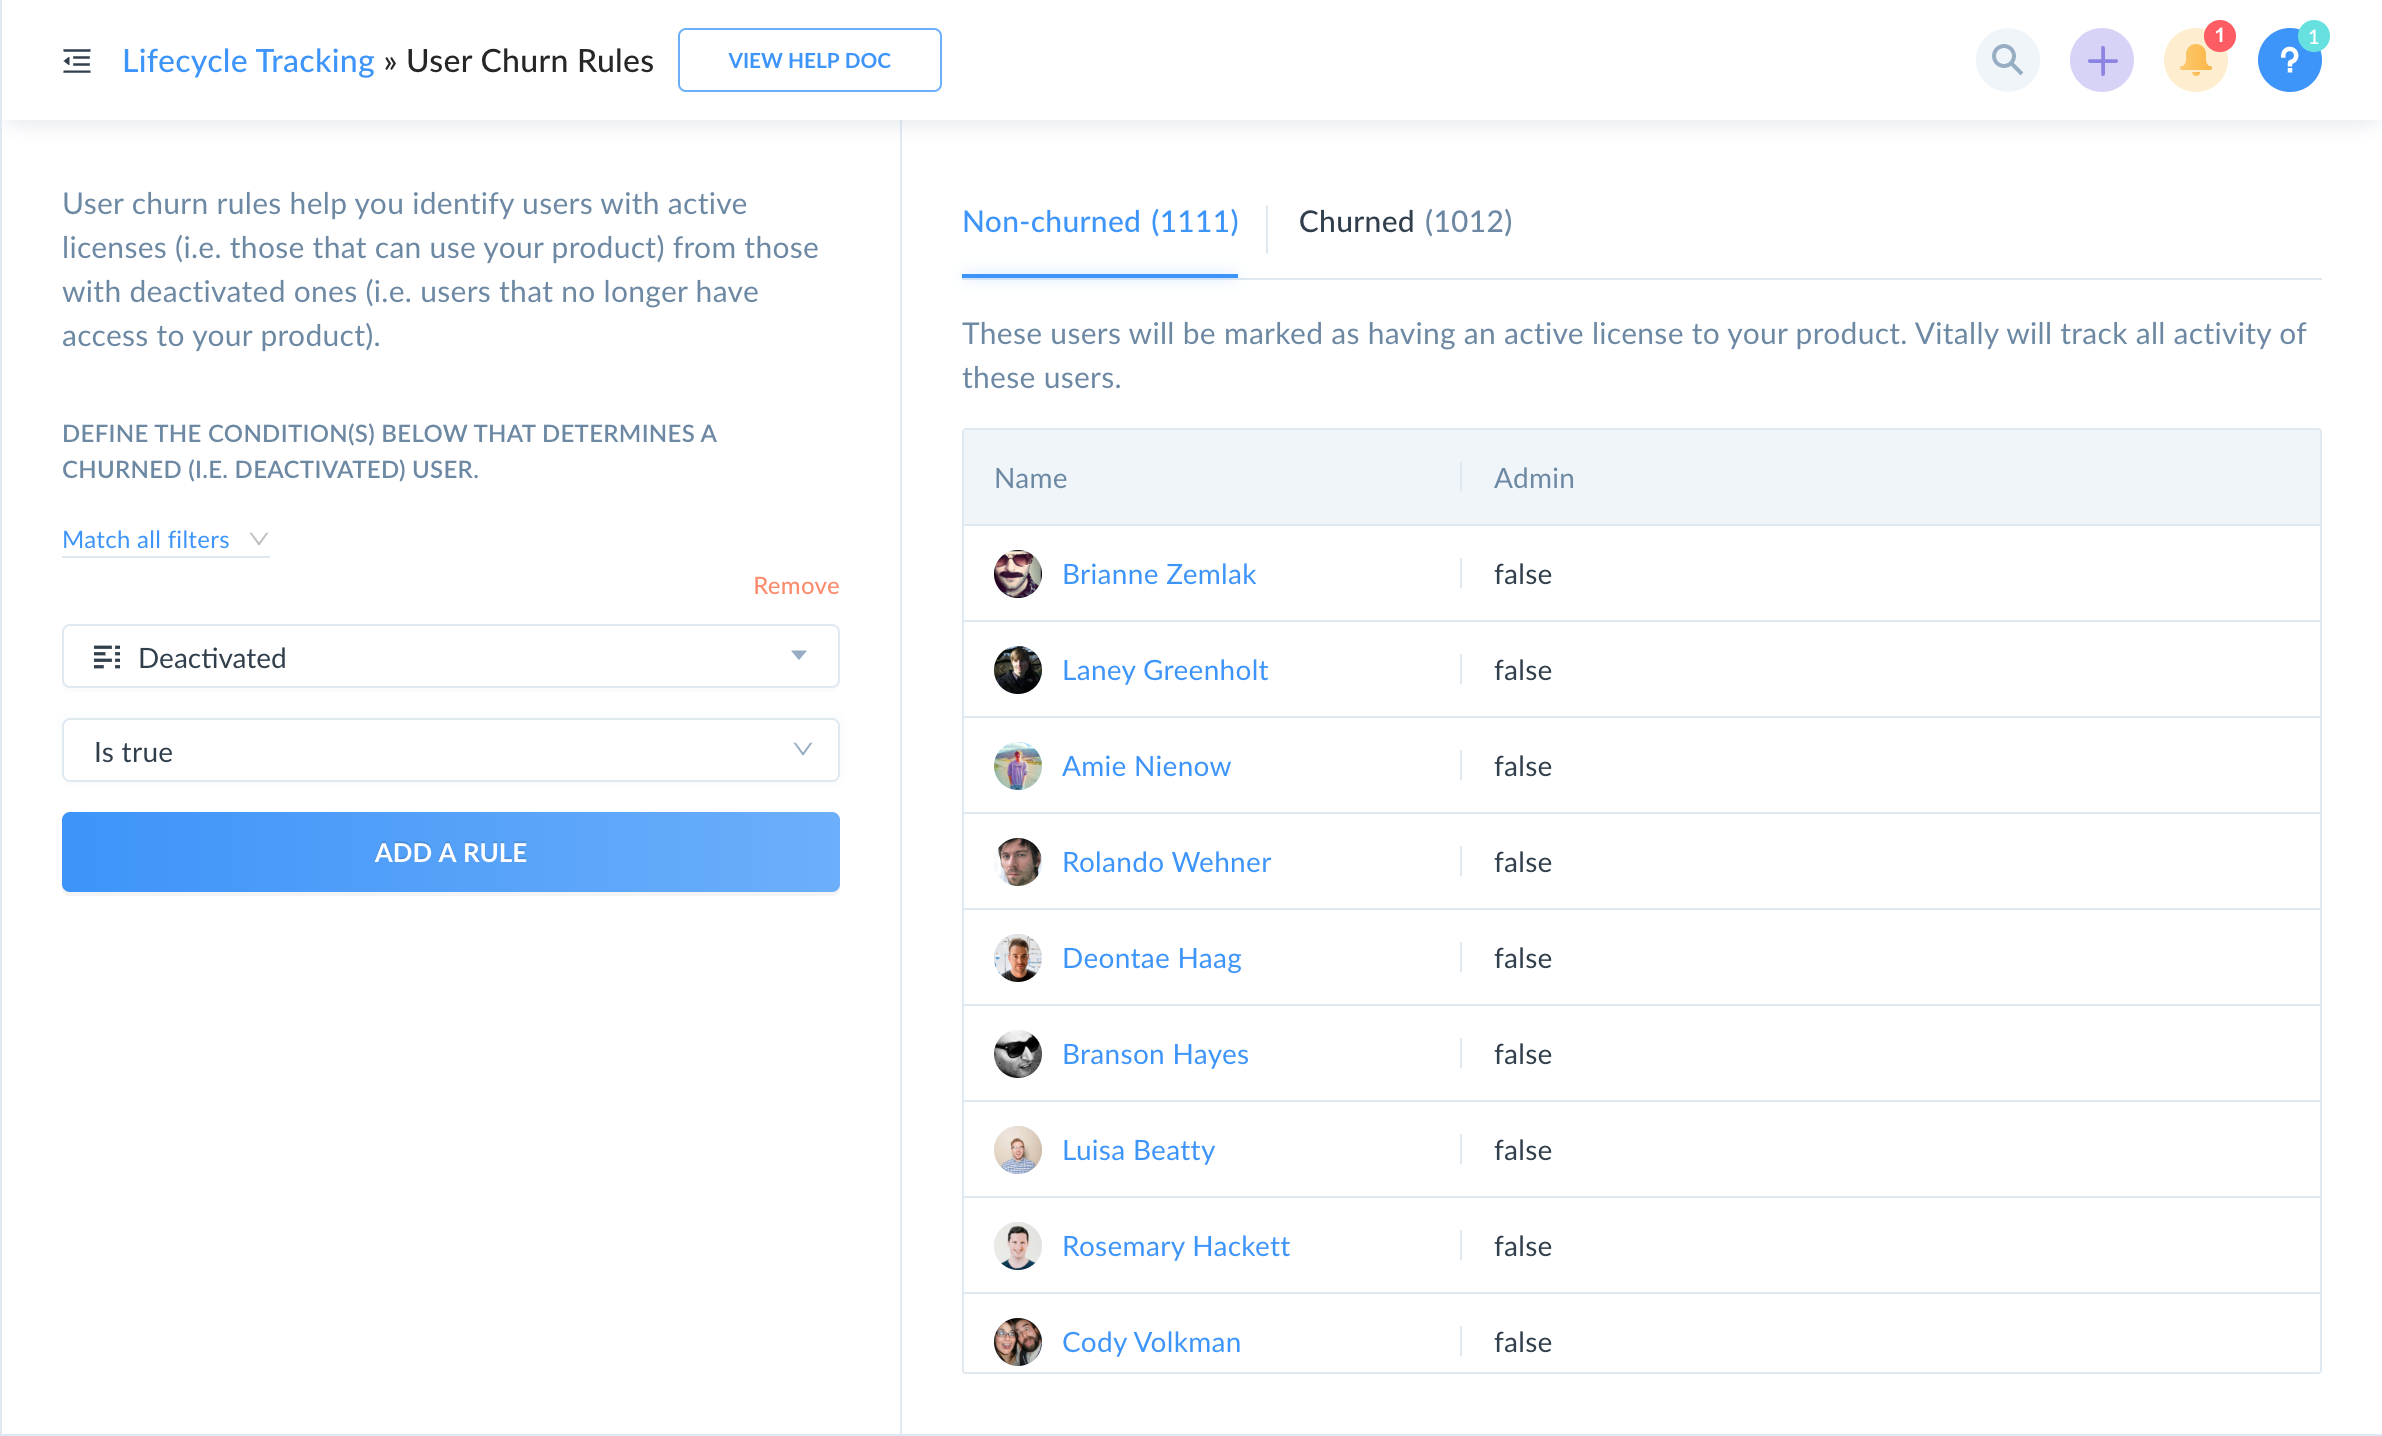Go to Lifecycle Tracking breadcrumb link
Image resolution: width=2382 pixels, height=1436 pixels.
pos(248,61)
